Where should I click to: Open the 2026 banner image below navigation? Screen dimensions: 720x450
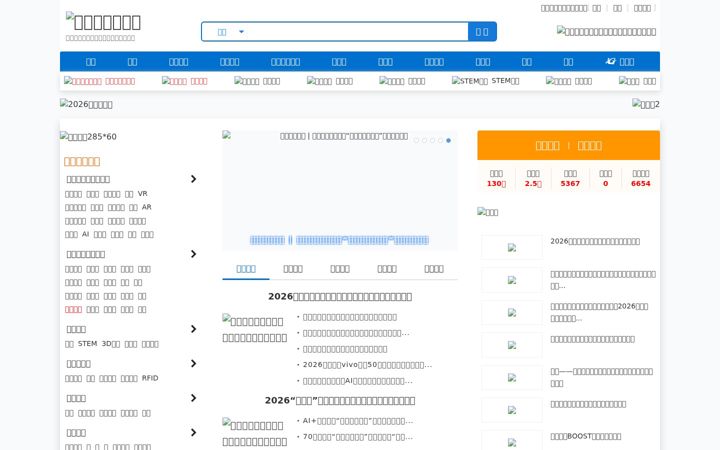click(x=86, y=104)
